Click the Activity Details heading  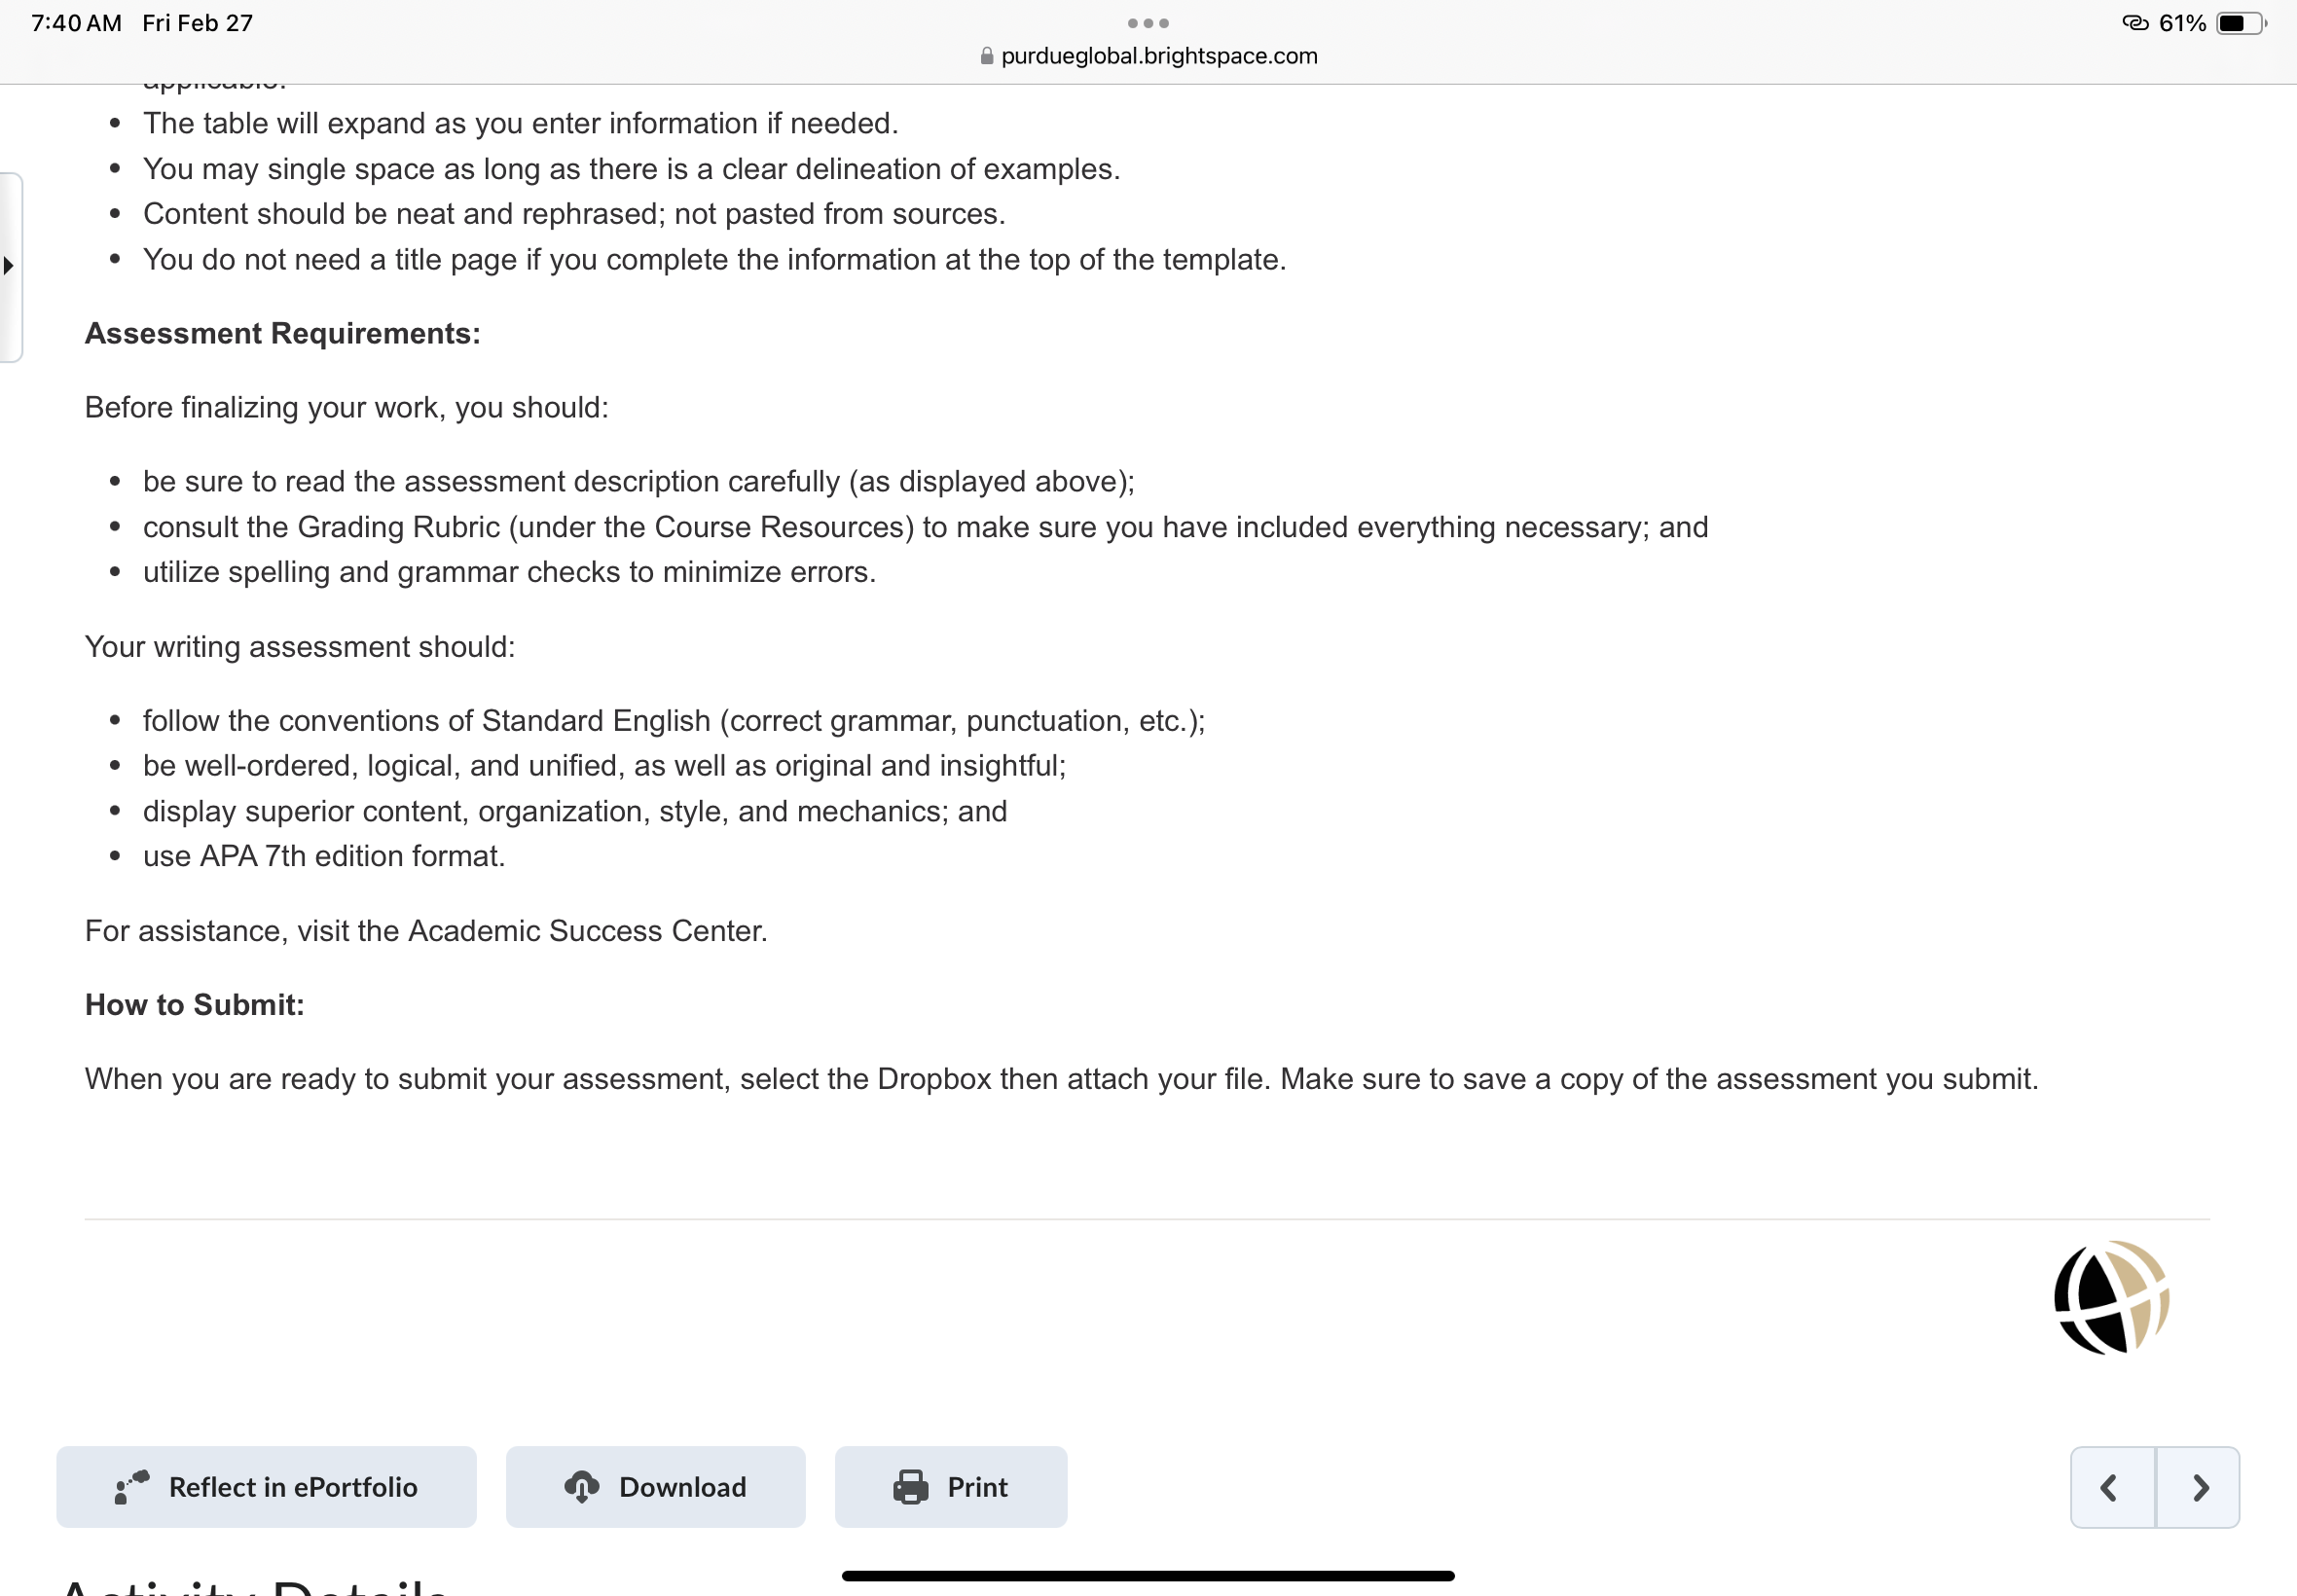pos(255,1586)
